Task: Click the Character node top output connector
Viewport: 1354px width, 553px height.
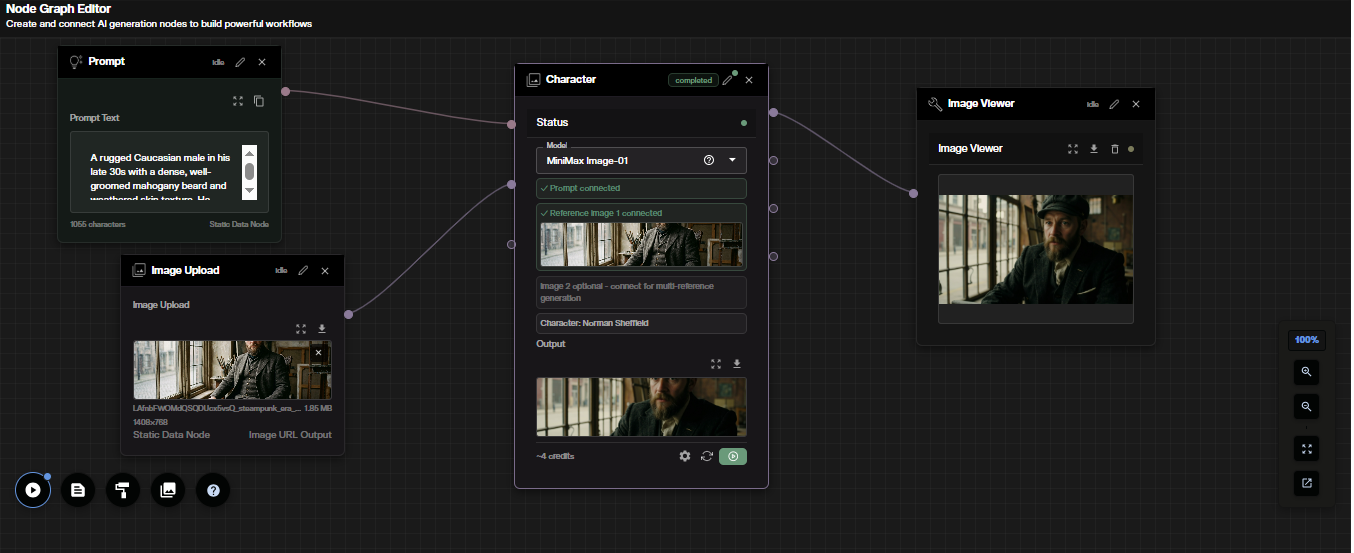Action: (x=773, y=112)
